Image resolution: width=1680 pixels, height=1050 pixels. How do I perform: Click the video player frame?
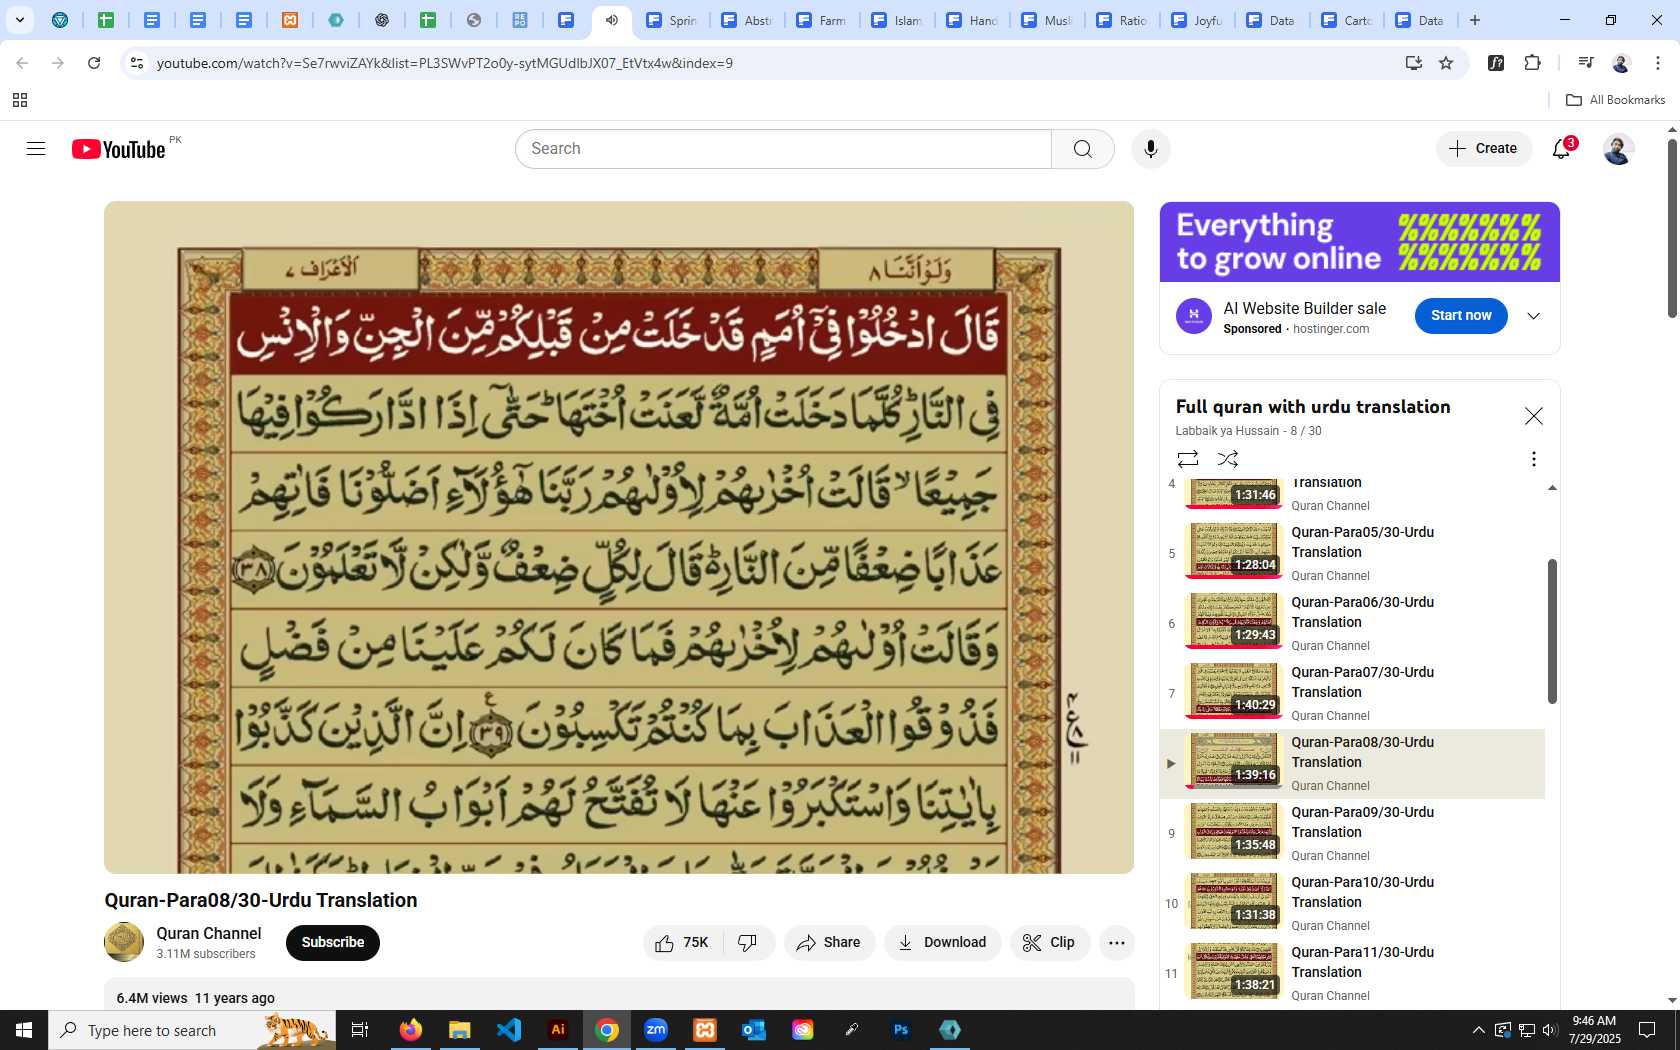click(x=619, y=538)
